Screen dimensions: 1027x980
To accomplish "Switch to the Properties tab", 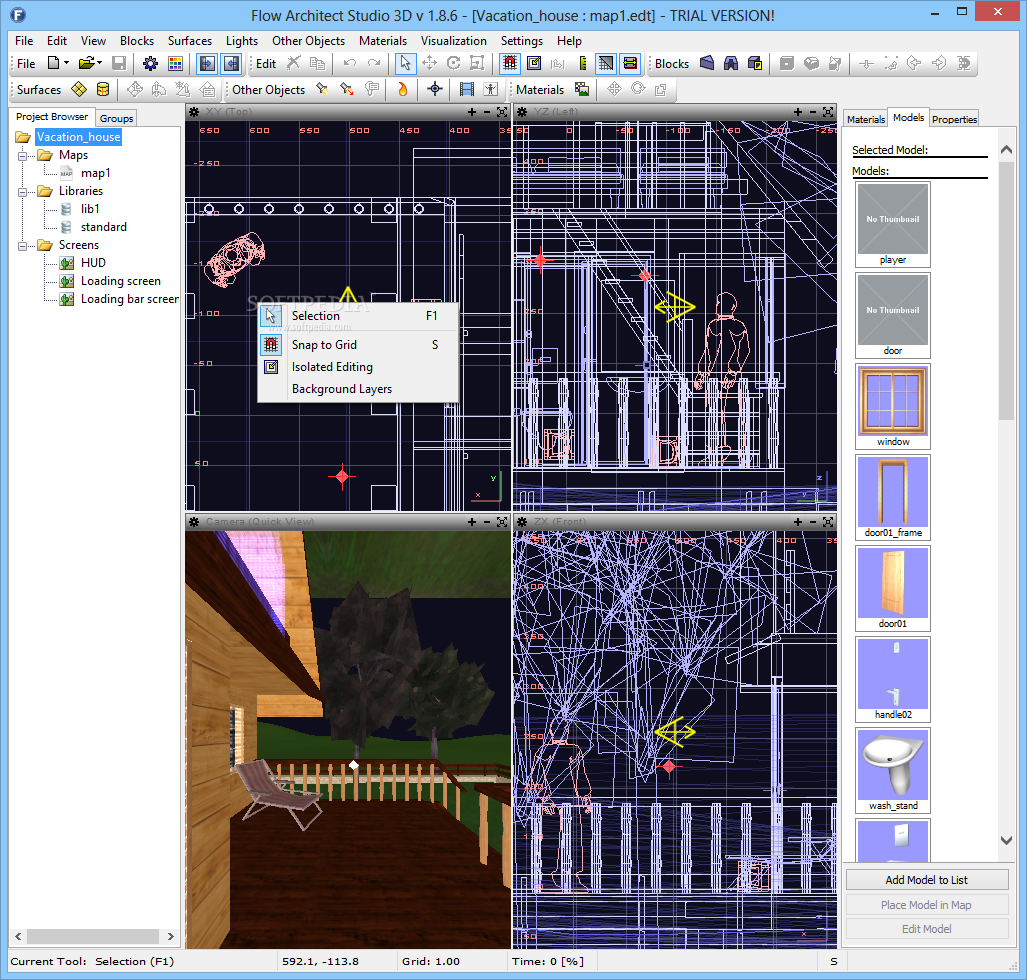I will coord(954,119).
